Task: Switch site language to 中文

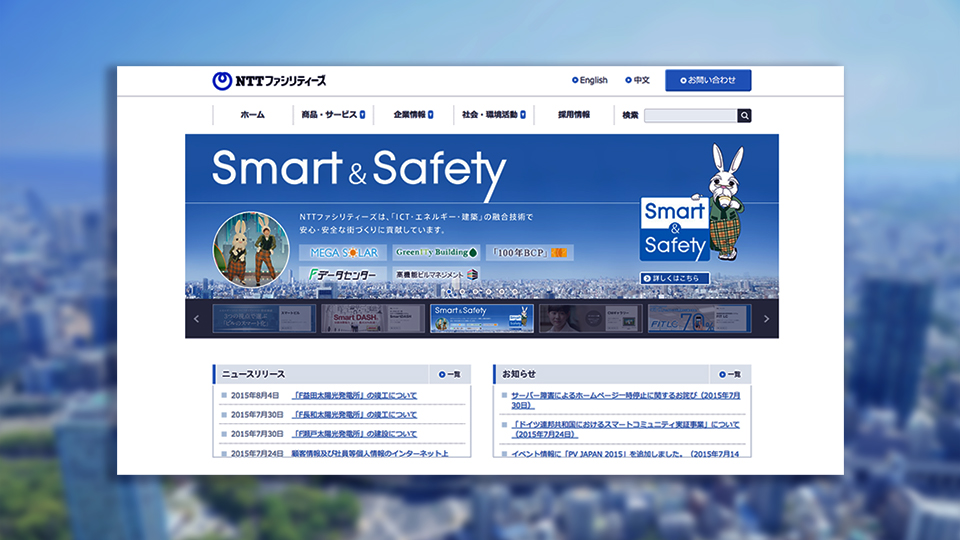Action: pyautogui.click(x=637, y=80)
